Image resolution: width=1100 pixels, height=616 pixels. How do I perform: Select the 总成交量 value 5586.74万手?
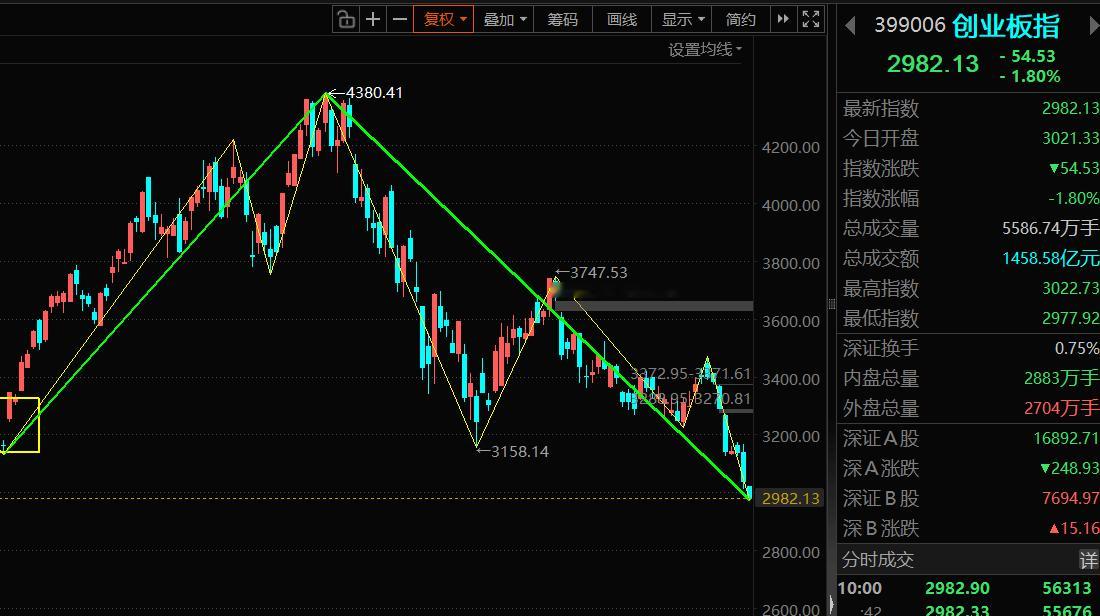pos(1050,228)
